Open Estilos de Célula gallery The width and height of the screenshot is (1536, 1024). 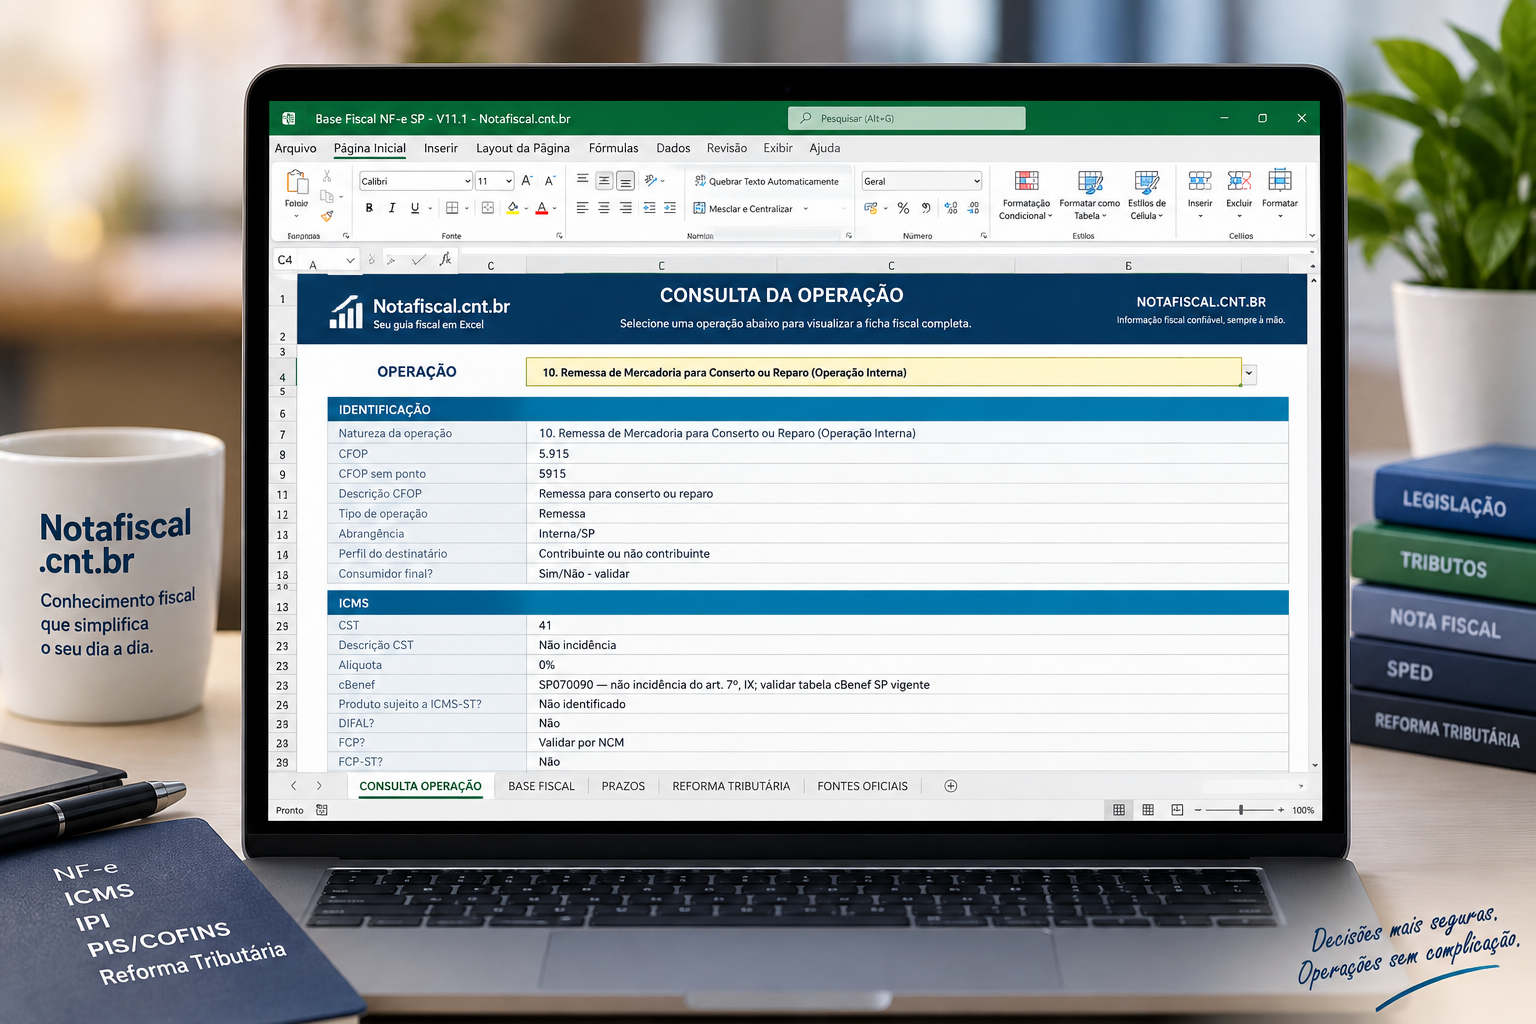(x=1147, y=195)
